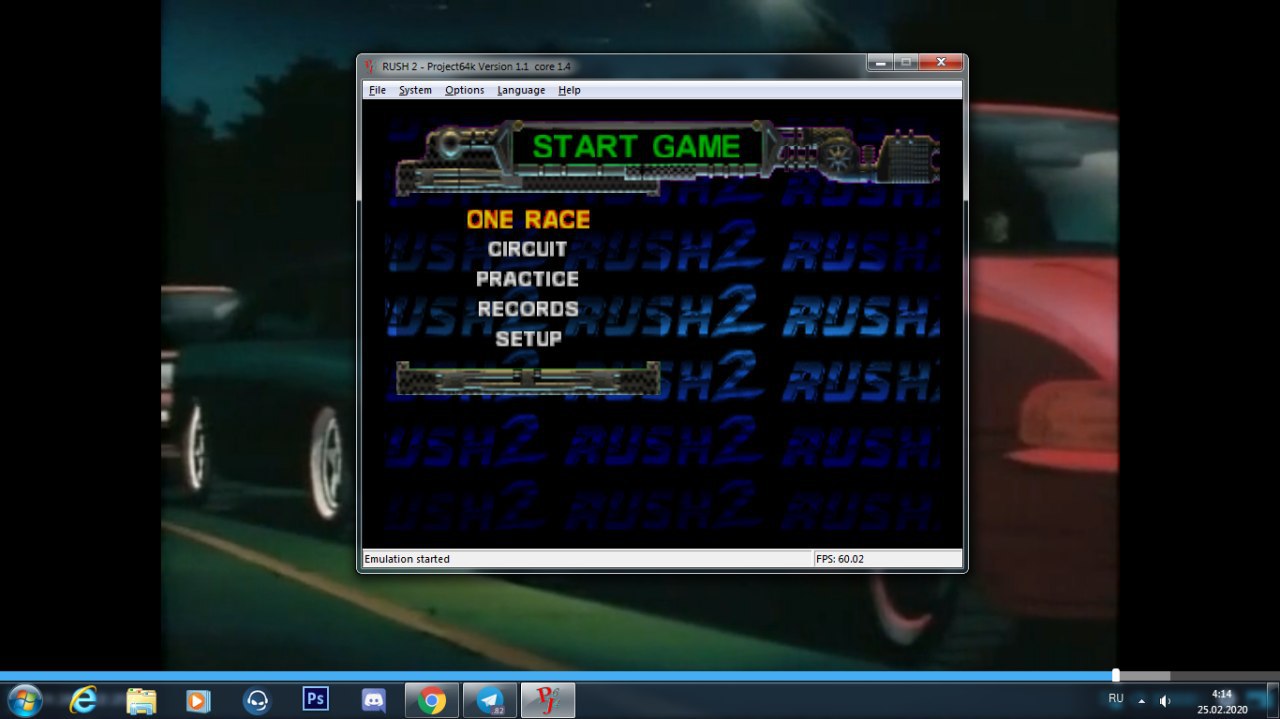Open SETUP in game menu
Image resolution: width=1280 pixels, height=719 pixels.
[x=528, y=339]
